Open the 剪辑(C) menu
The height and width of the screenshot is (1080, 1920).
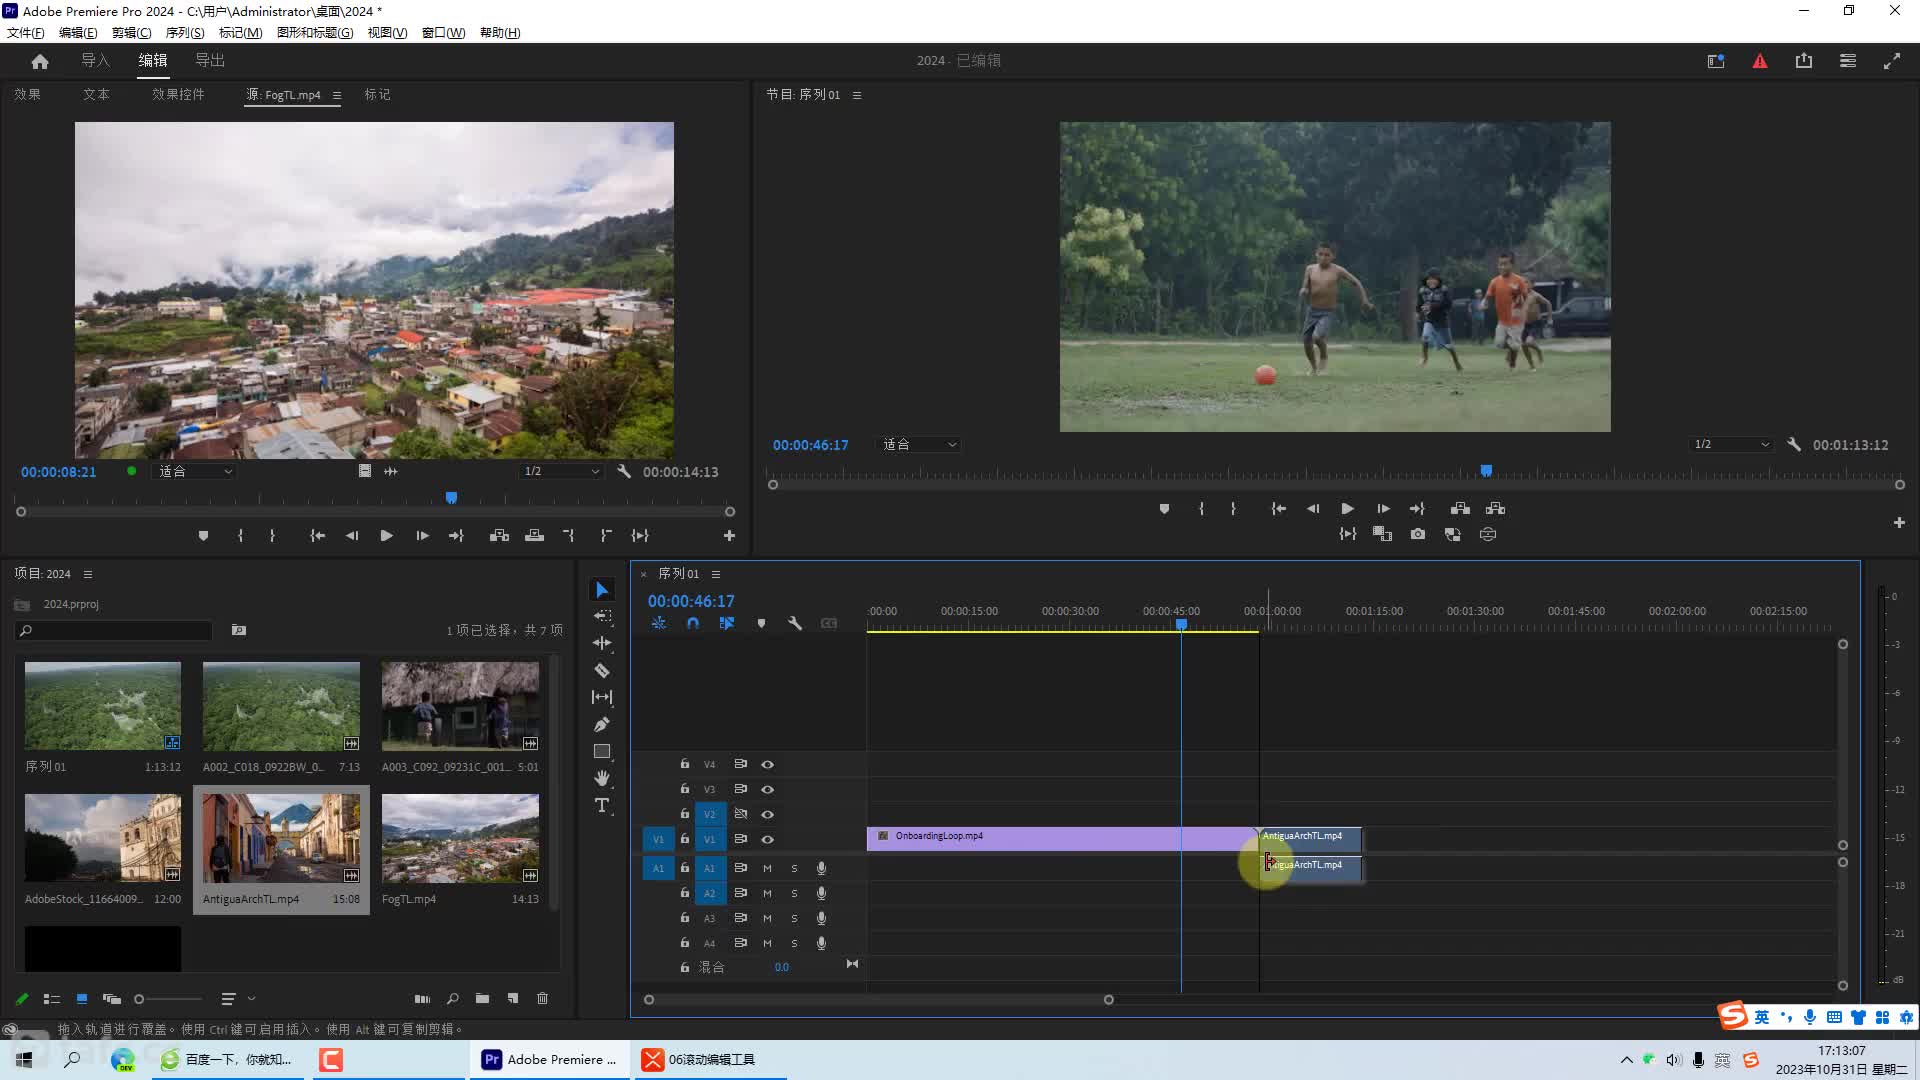tap(131, 32)
